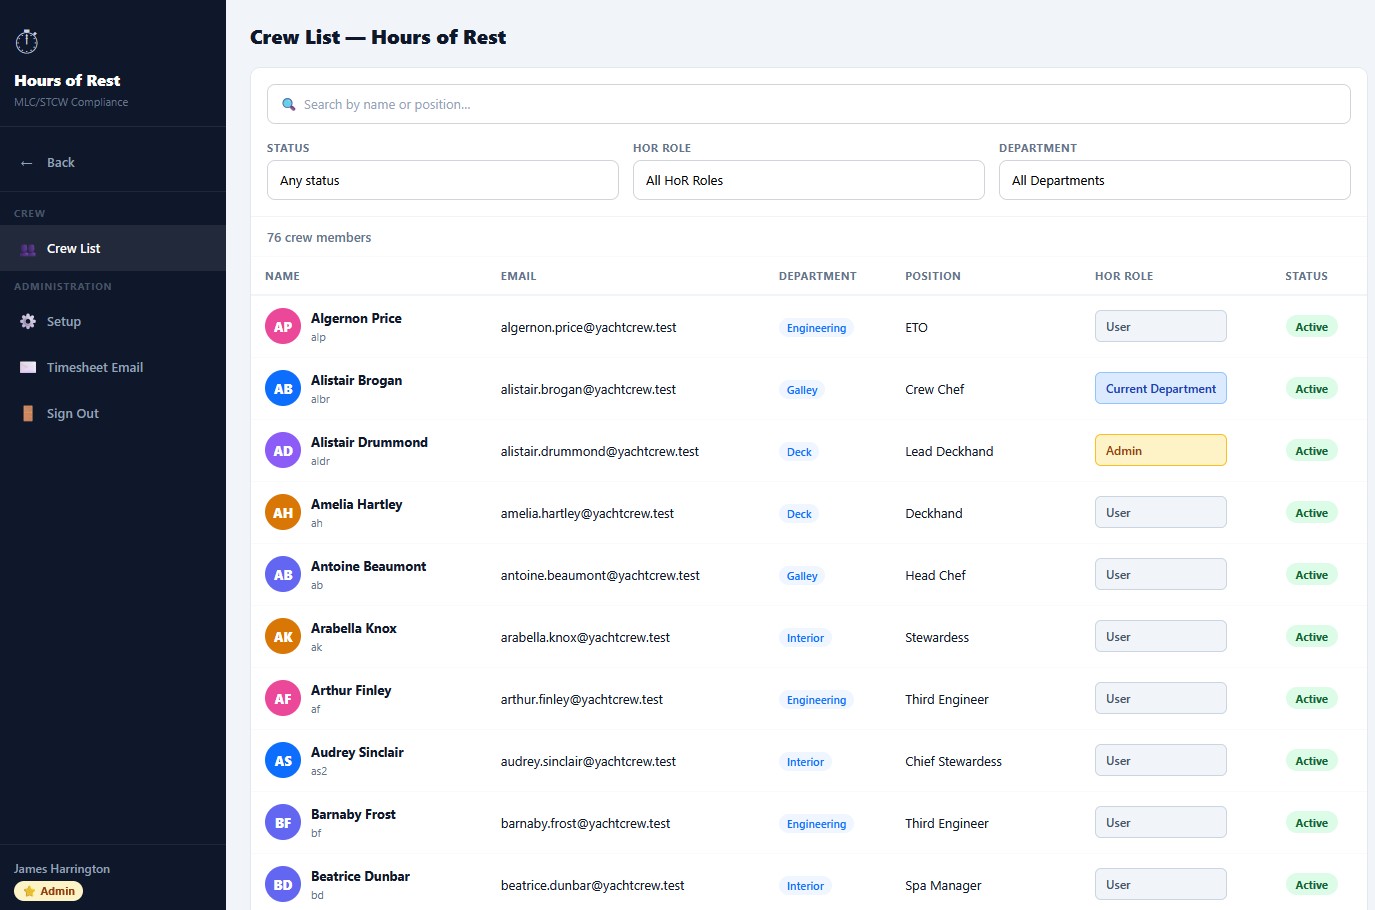This screenshot has width=1375, height=910.
Task: Open the All Departments filter dropdown
Action: pos(1175,180)
